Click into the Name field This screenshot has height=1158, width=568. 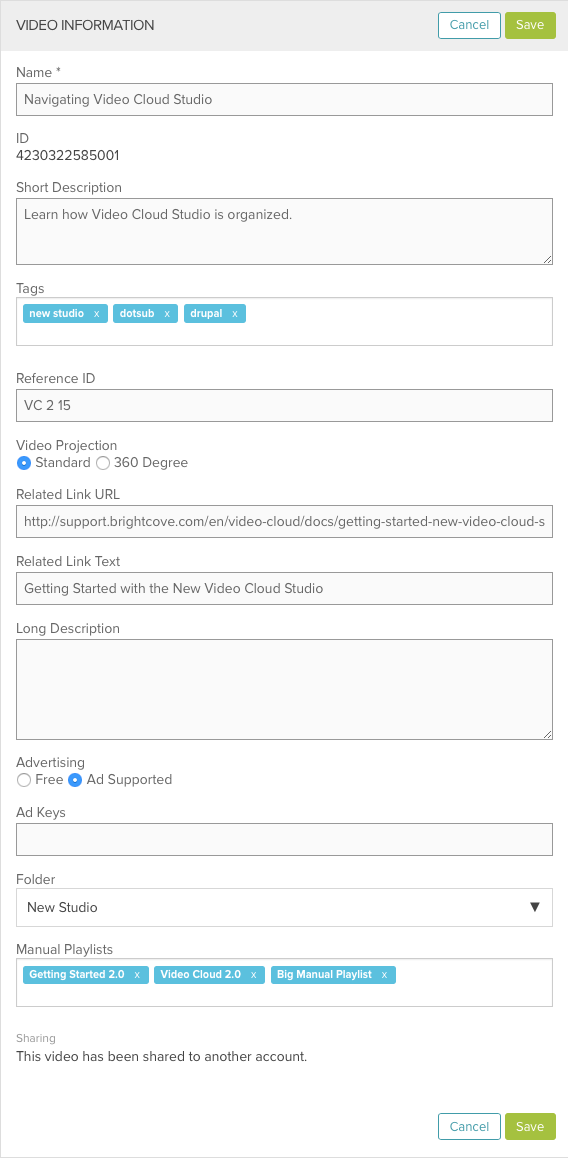(x=284, y=100)
